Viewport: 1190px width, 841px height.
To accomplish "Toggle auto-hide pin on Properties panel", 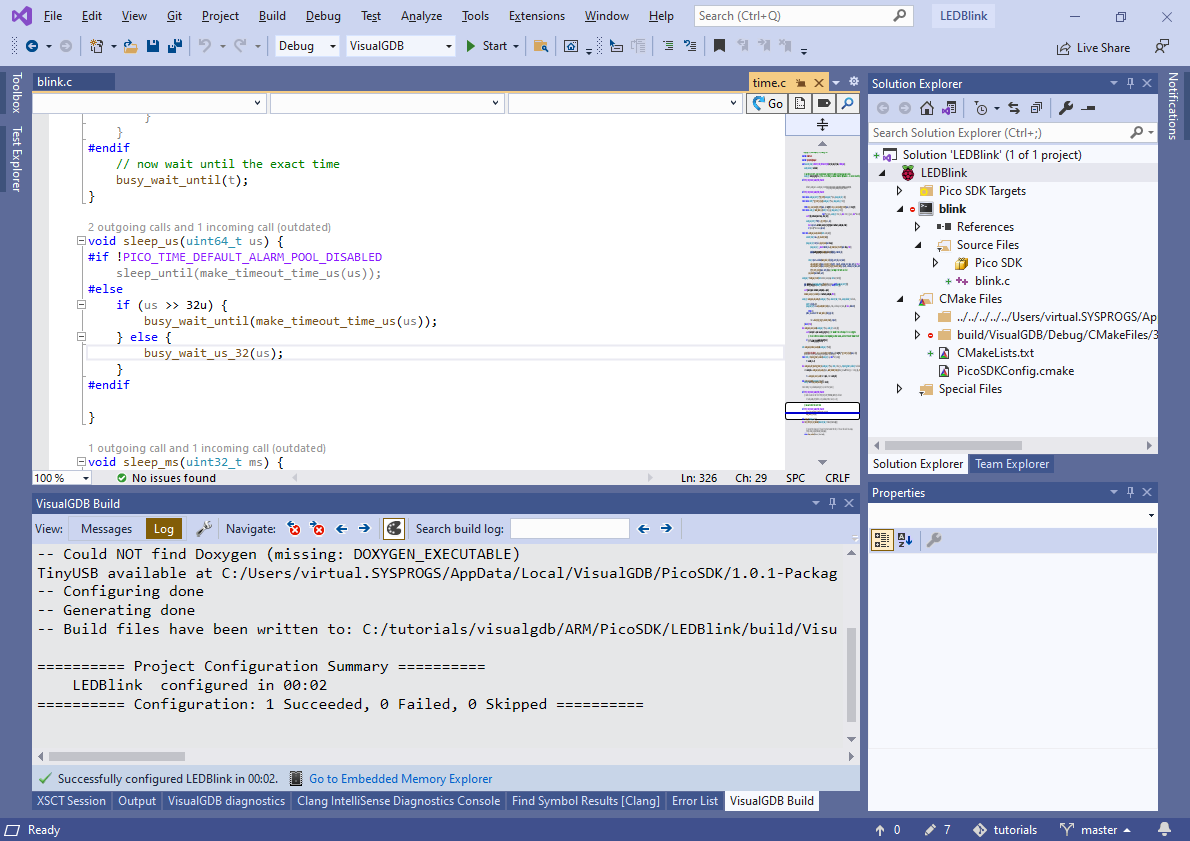I will tap(1130, 492).
